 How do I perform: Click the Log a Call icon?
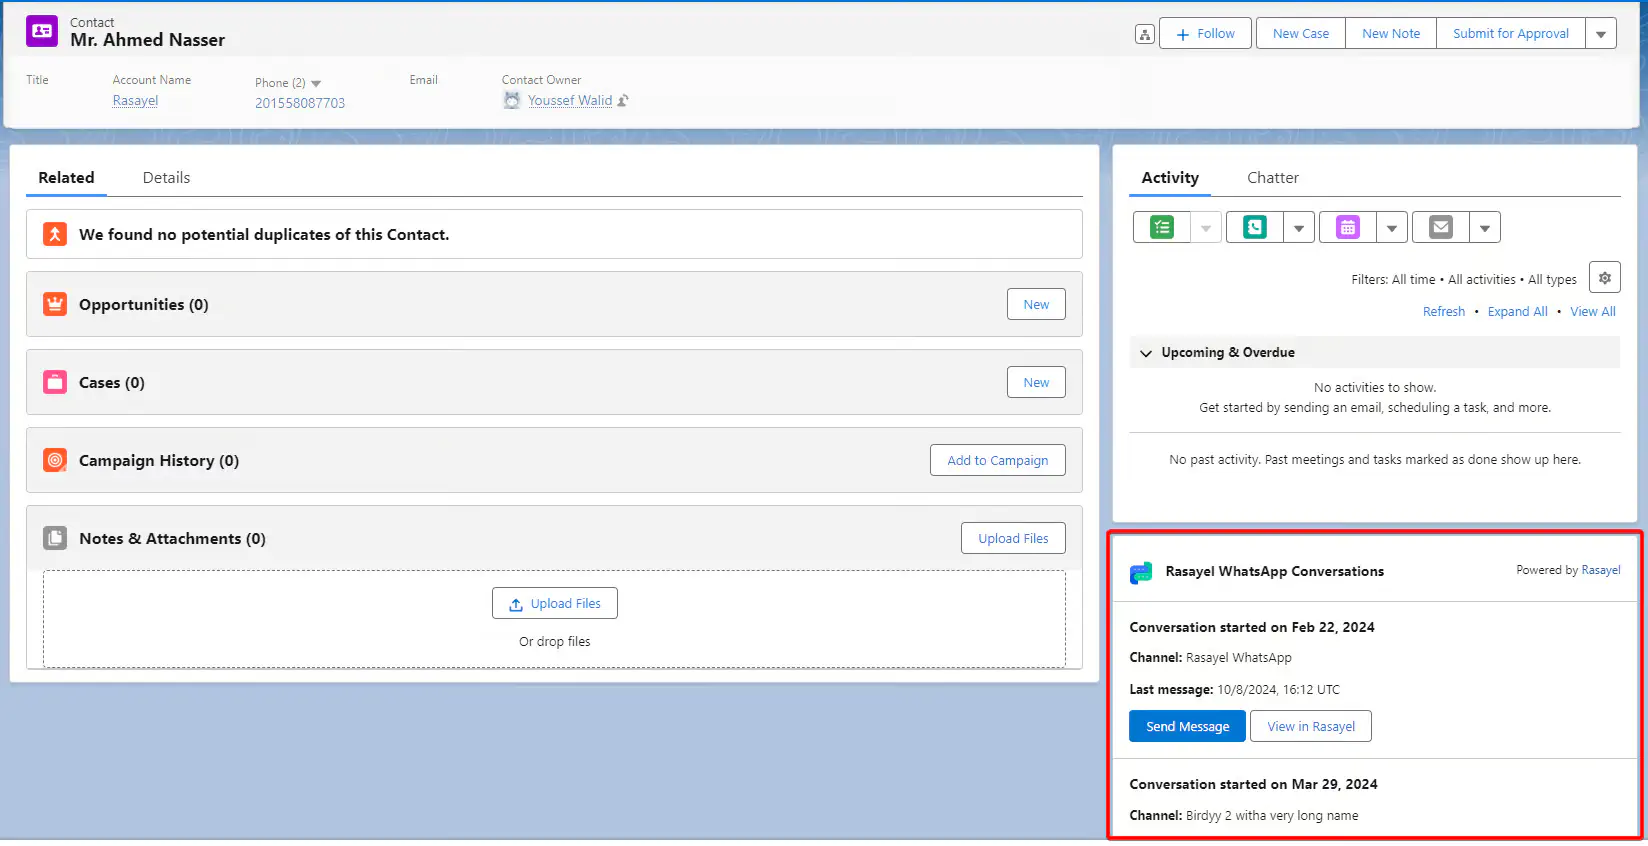pyautogui.click(x=1255, y=227)
